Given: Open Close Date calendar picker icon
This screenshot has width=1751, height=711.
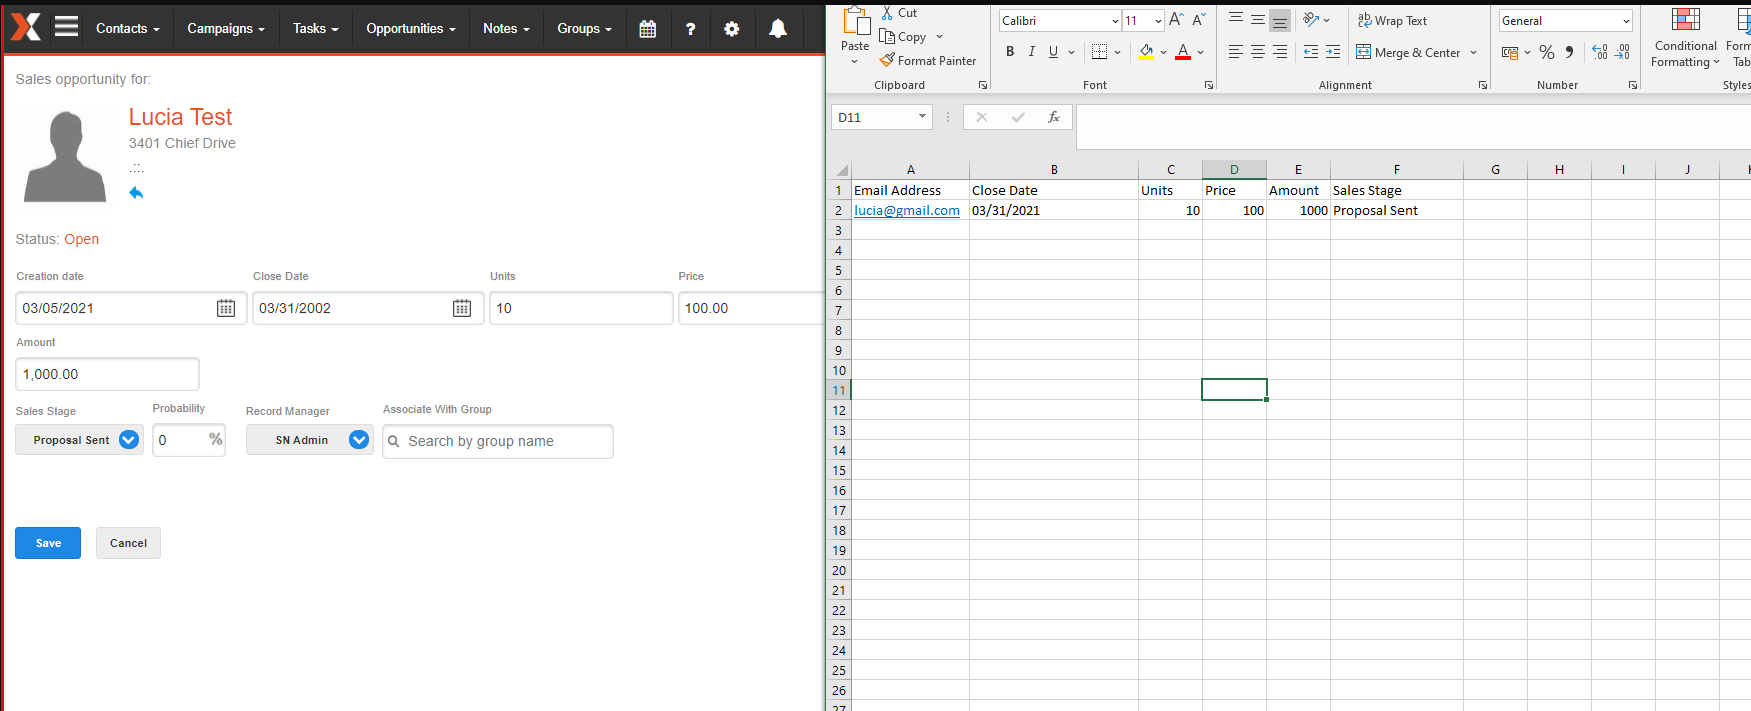Looking at the screenshot, I should [462, 308].
